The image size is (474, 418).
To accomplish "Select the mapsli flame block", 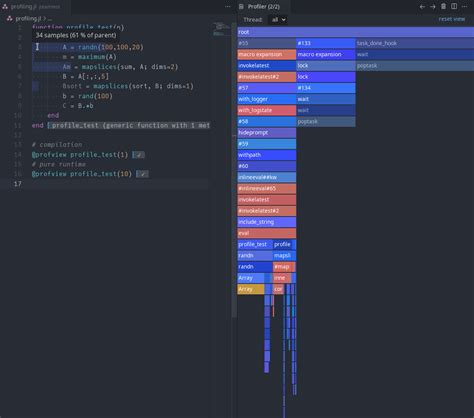I will [282, 255].
